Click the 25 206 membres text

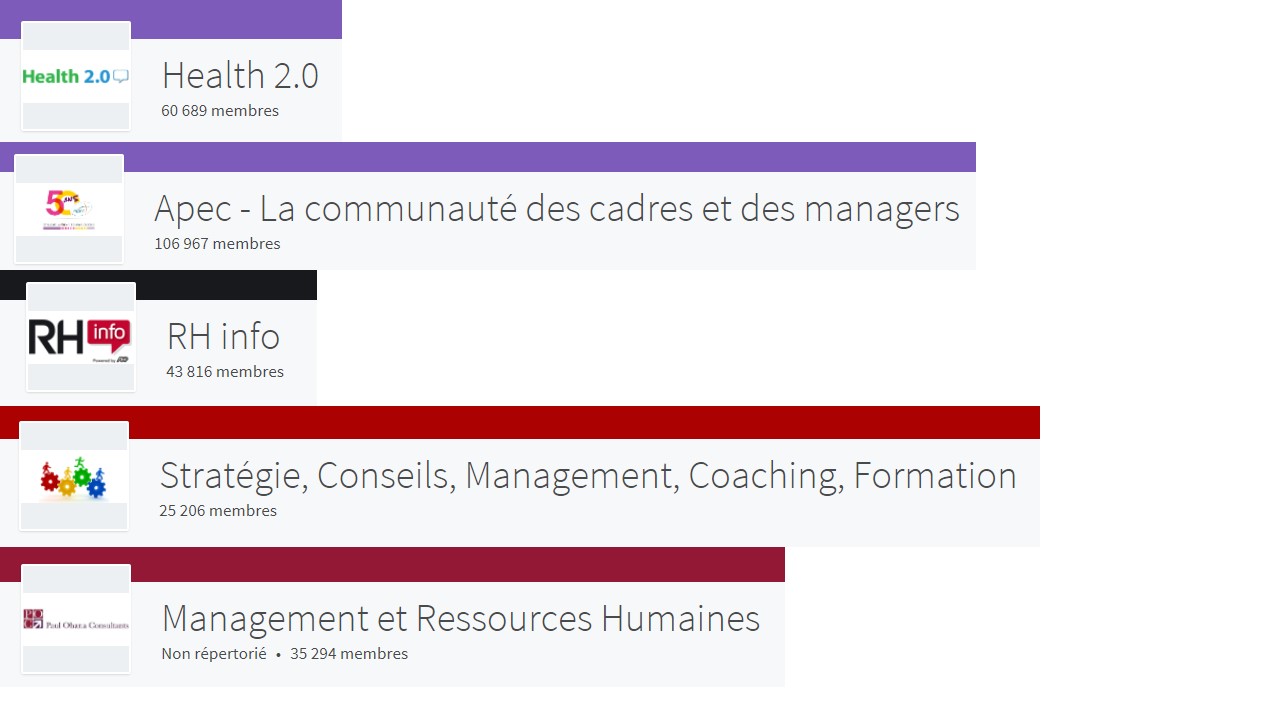click(218, 511)
